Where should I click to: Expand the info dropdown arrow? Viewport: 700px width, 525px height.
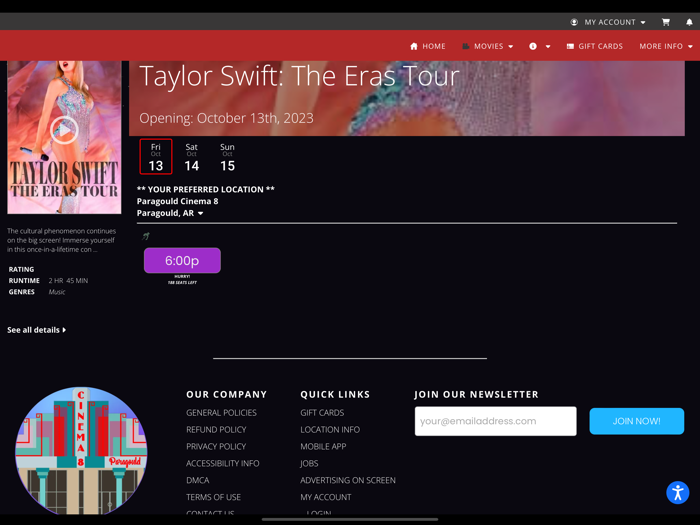[x=548, y=46]
